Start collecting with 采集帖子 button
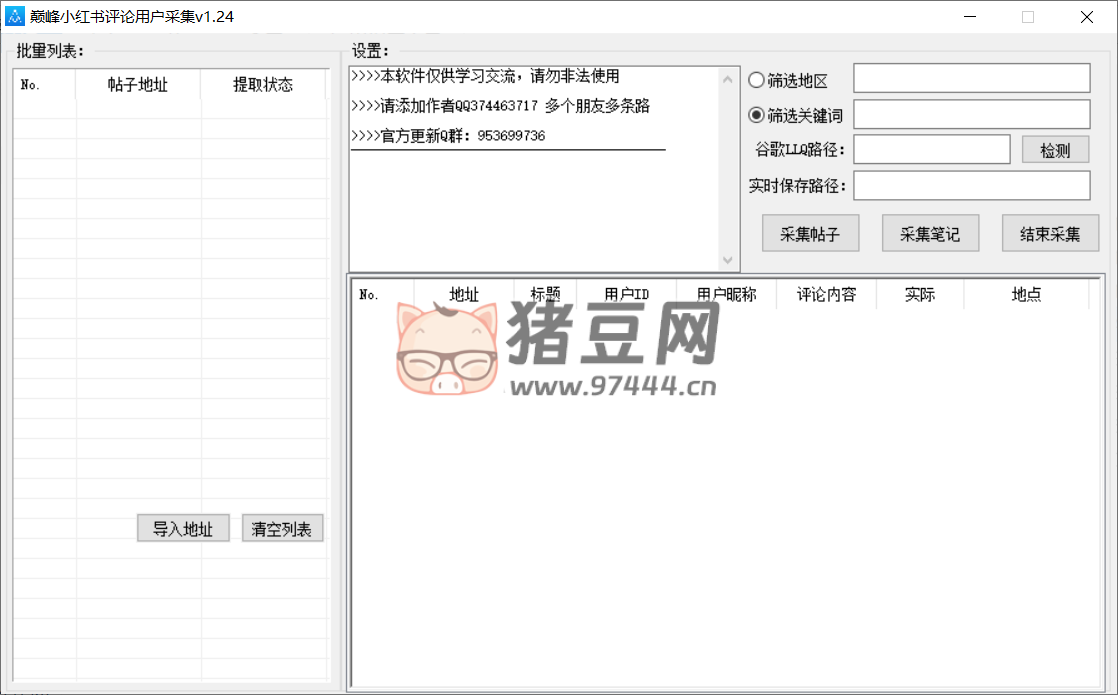Image resolution: width=1118 pixels, height=695 pixels. click(810, 233)
